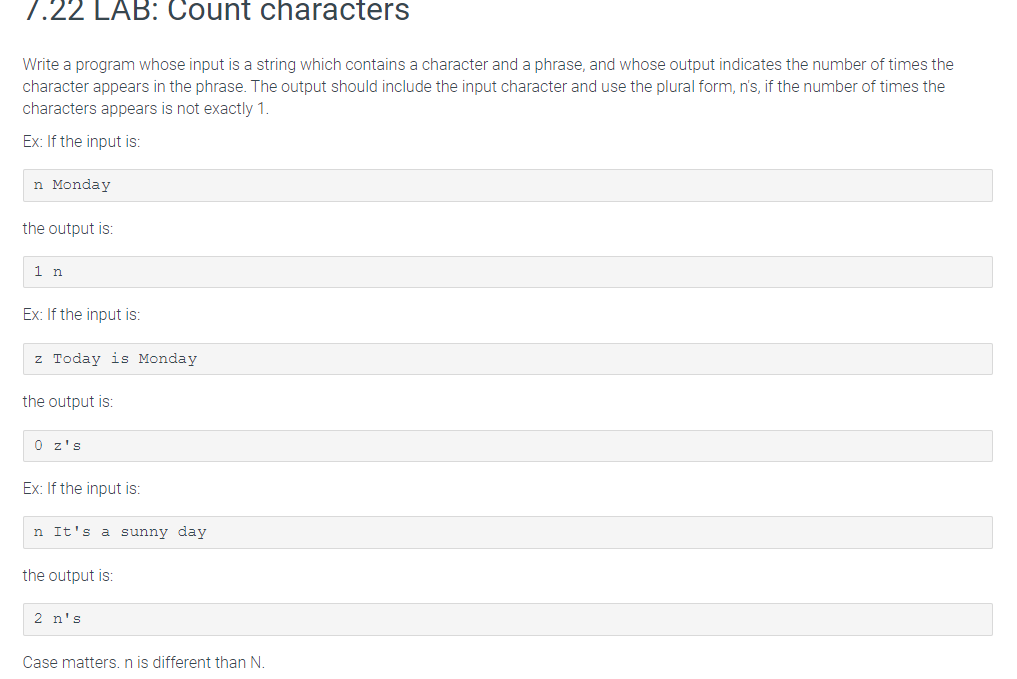This screenshot has height=679, width=1017.
Task: Click the '1 n' output example box
Action: click(x=507, y=272)
